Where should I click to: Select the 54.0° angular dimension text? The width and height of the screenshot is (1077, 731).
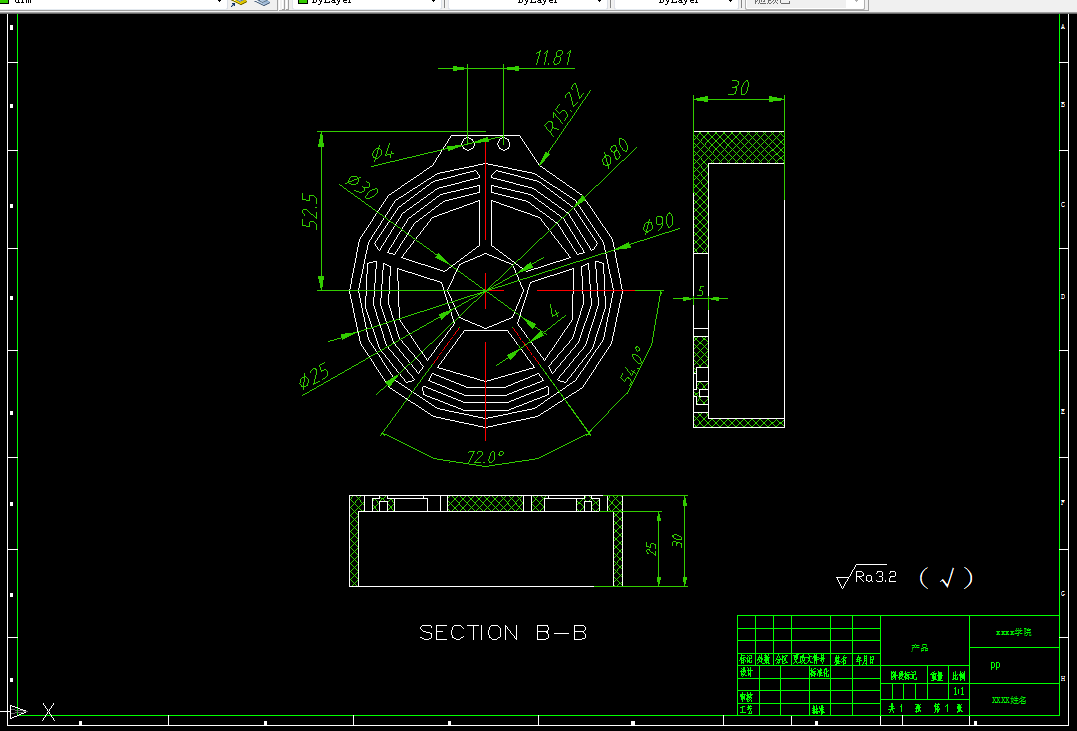(633, 365)
